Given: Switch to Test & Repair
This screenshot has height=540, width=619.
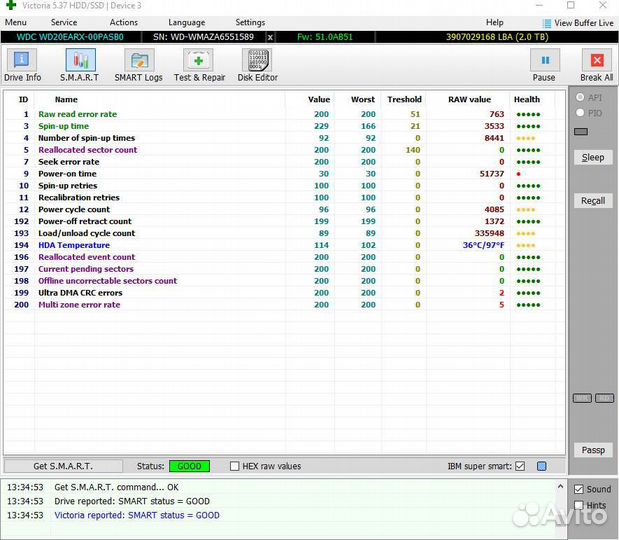Looking at the screenshot, I should (x=199, y=65).
